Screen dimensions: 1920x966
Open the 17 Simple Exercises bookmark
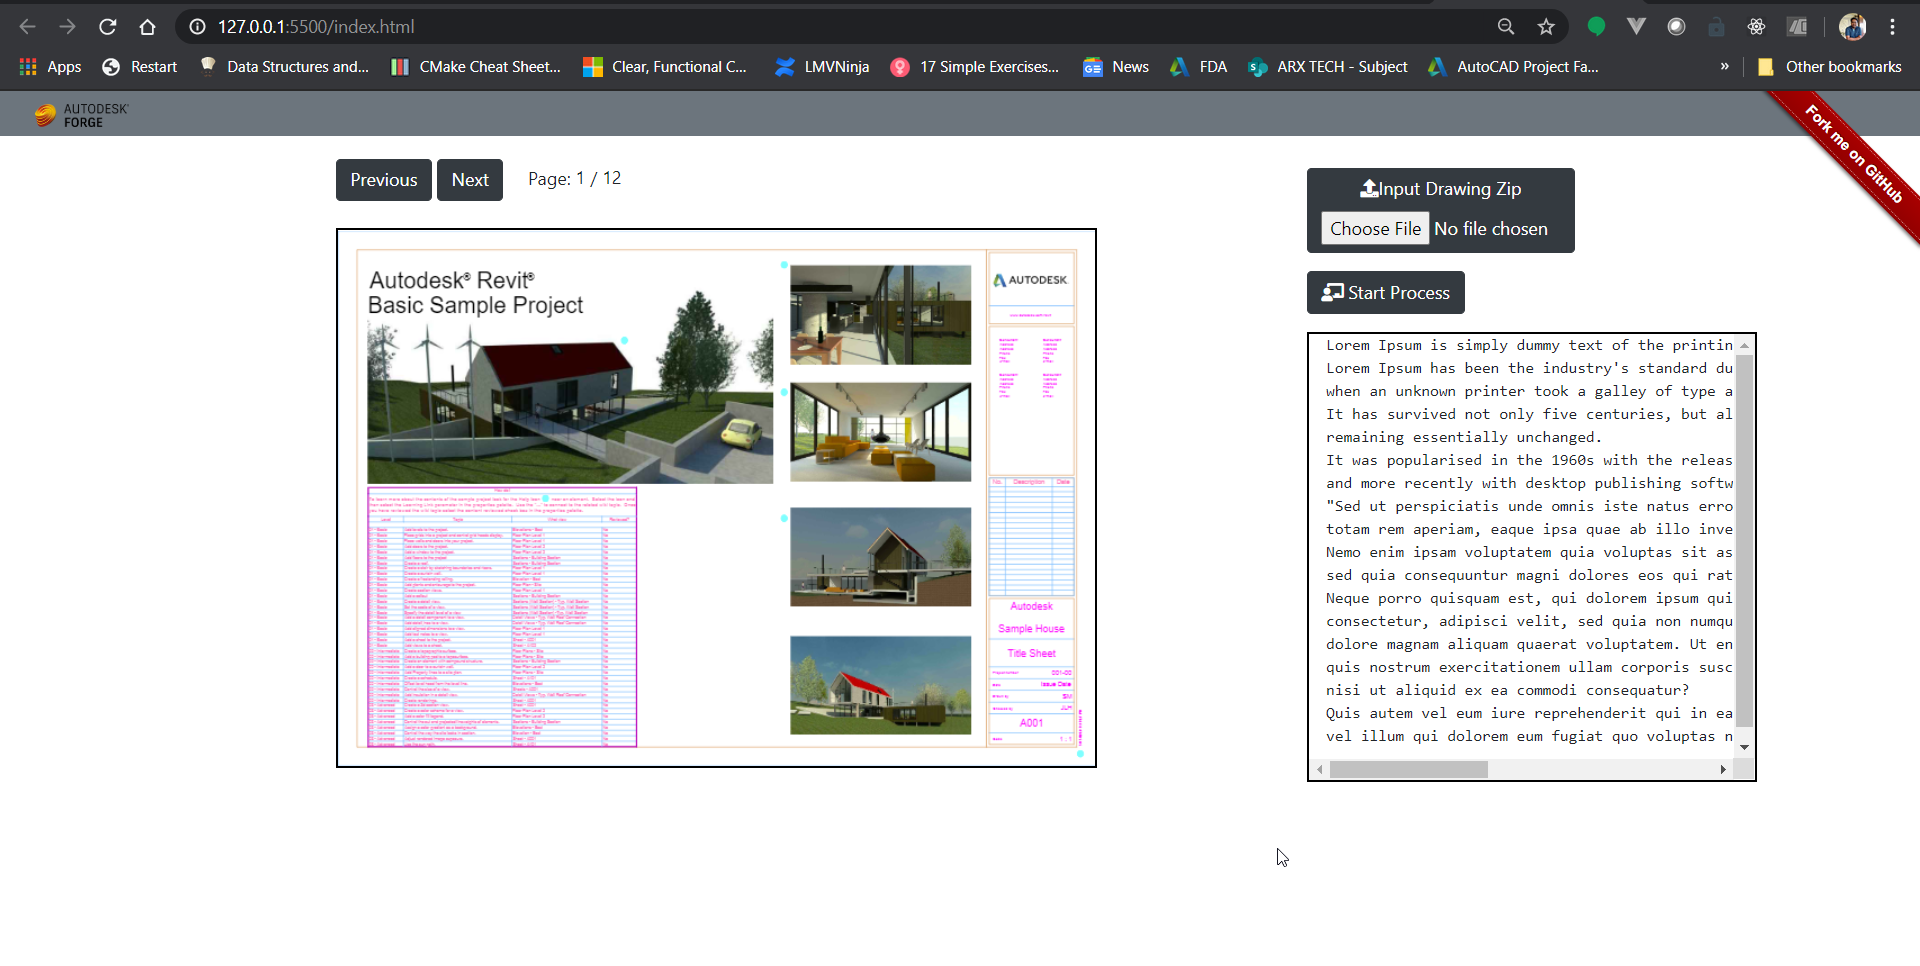pos(975,67)
